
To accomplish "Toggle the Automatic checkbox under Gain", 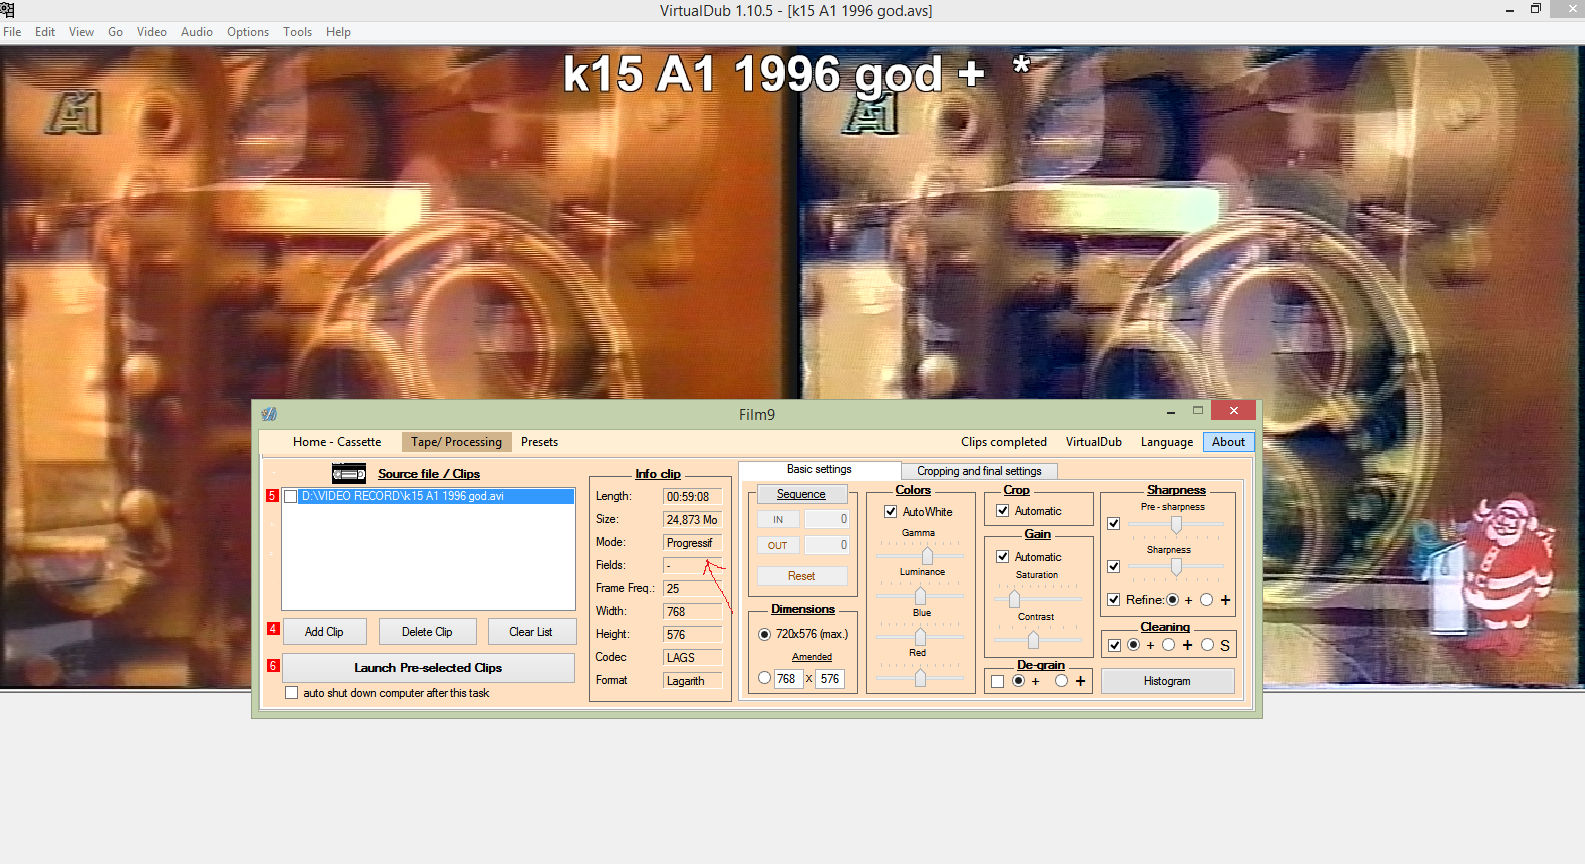I will pos(1002,556).
